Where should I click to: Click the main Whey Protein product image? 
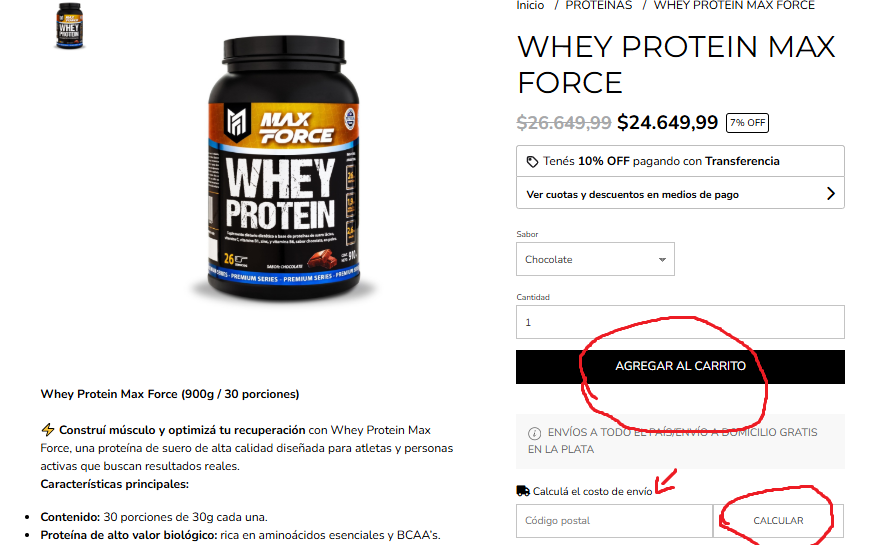[283, 167]
